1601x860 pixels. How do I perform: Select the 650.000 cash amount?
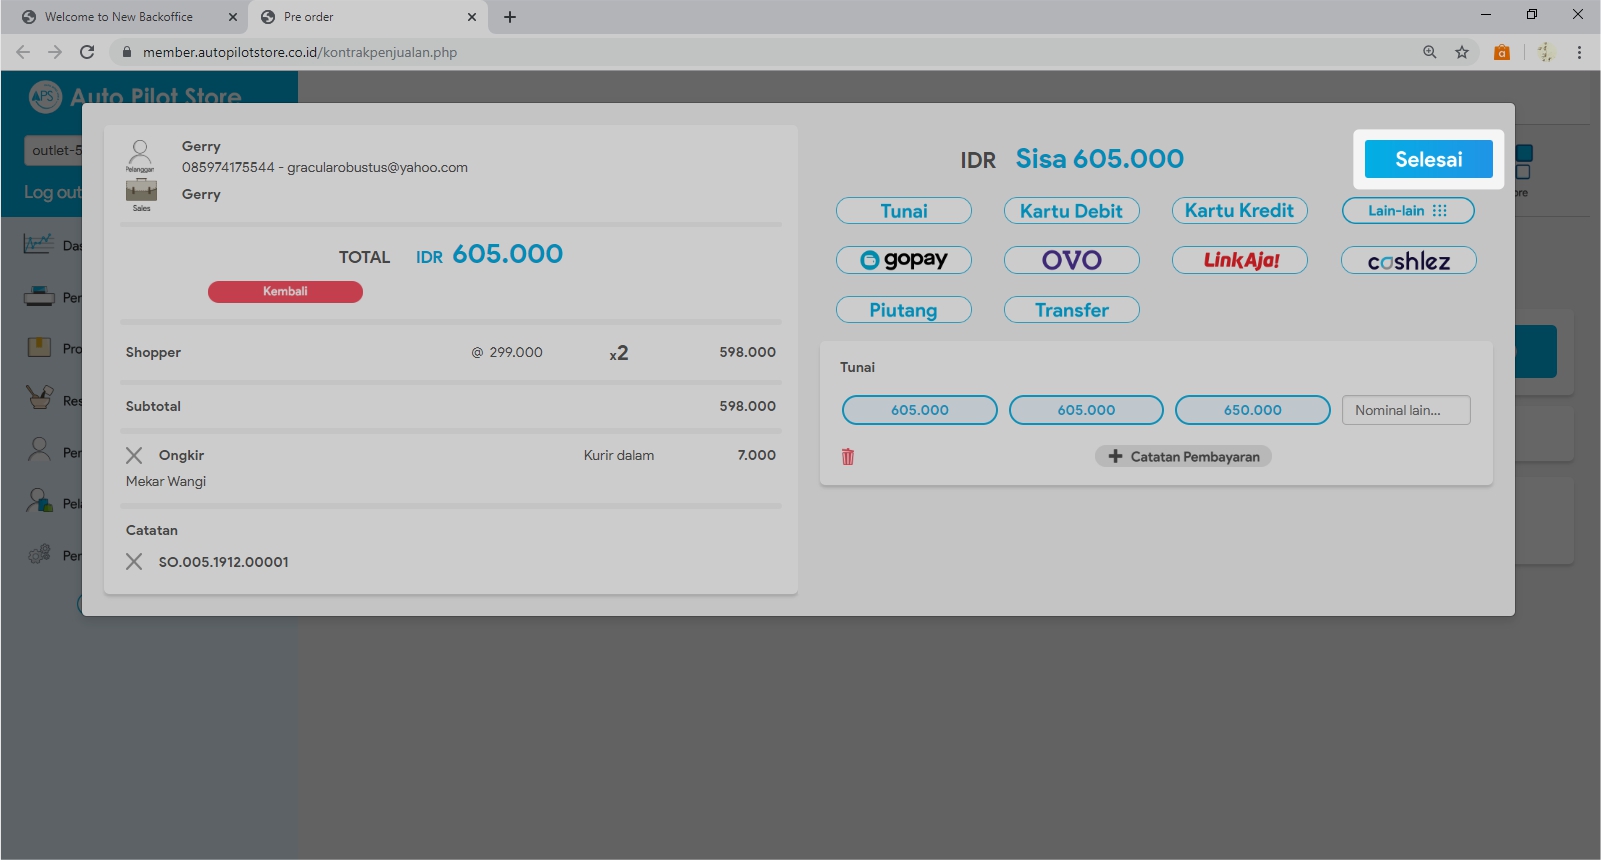pos(1252,410)
